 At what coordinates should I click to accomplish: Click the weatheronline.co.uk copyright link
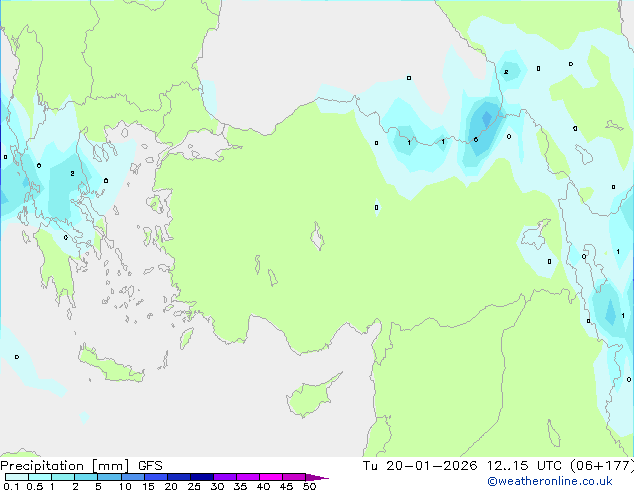(549, 481)
